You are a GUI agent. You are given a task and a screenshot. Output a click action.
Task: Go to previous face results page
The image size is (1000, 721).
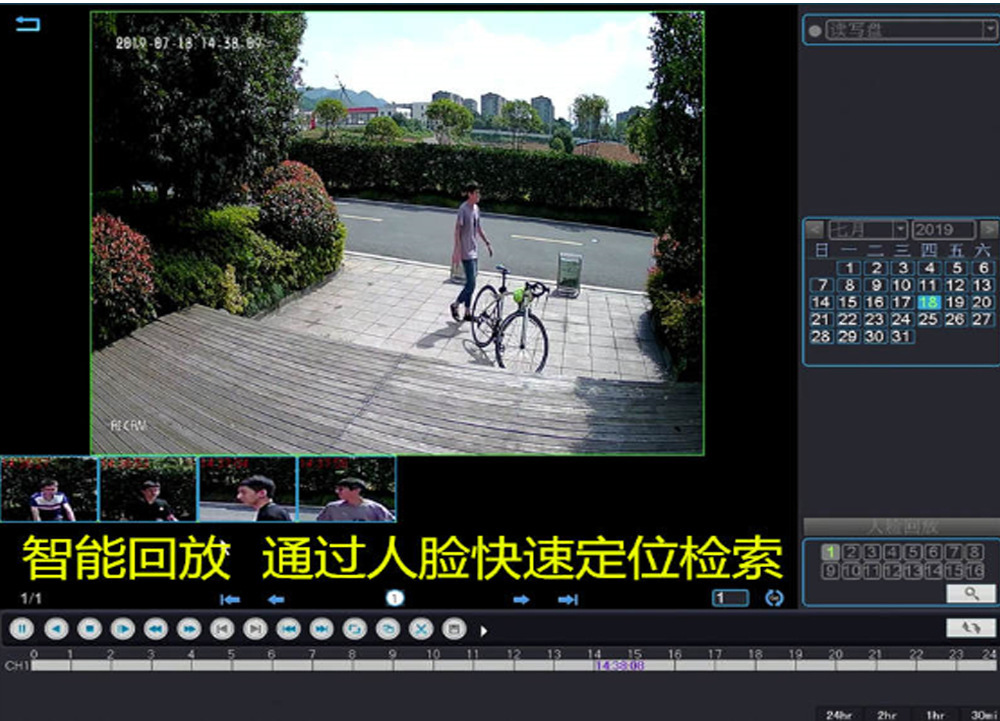[x=276, y=599]
